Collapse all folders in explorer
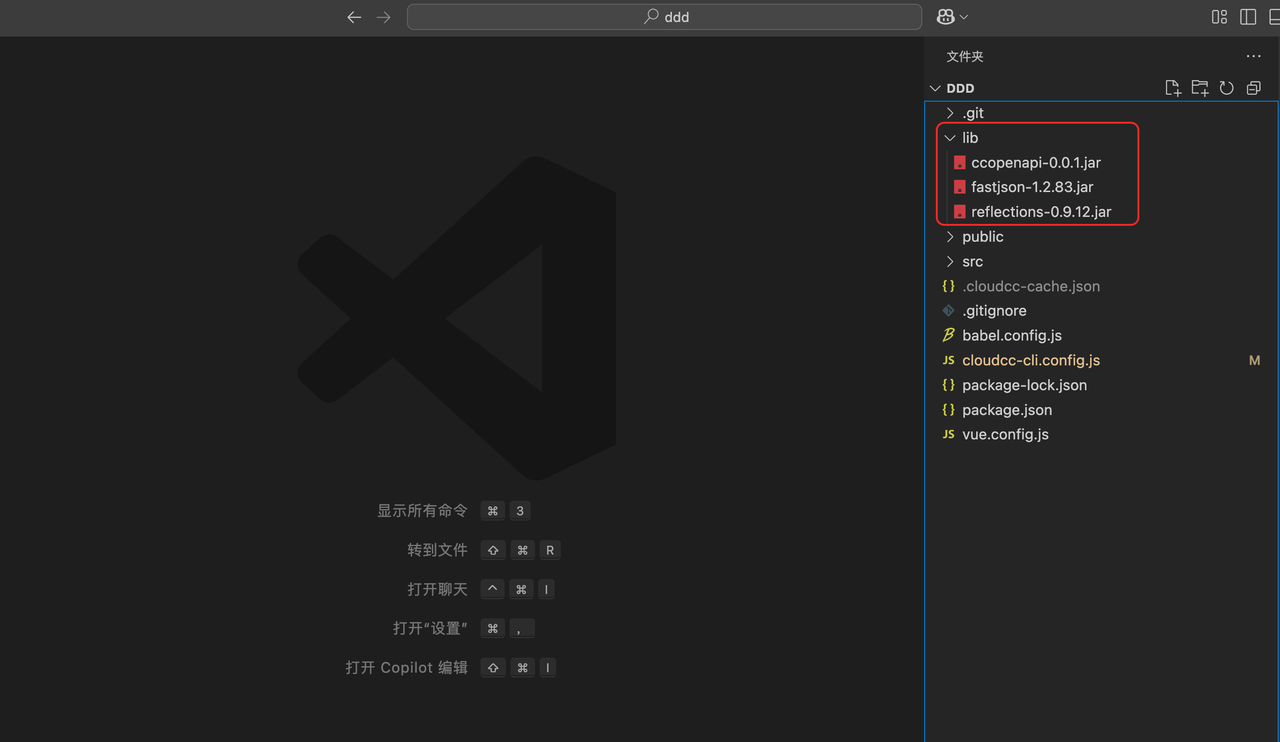The image size is (1280, 742). pos(1254,88)
